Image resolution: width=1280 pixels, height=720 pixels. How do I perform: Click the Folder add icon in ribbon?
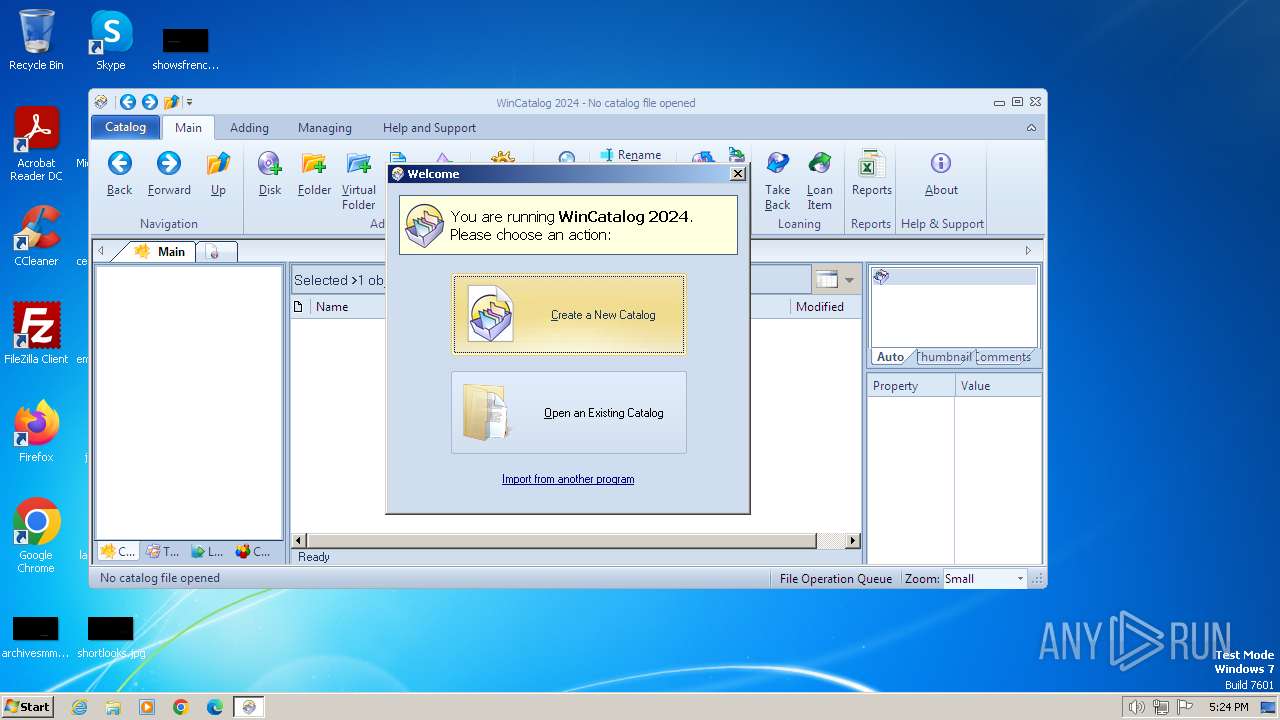[314, 173]
